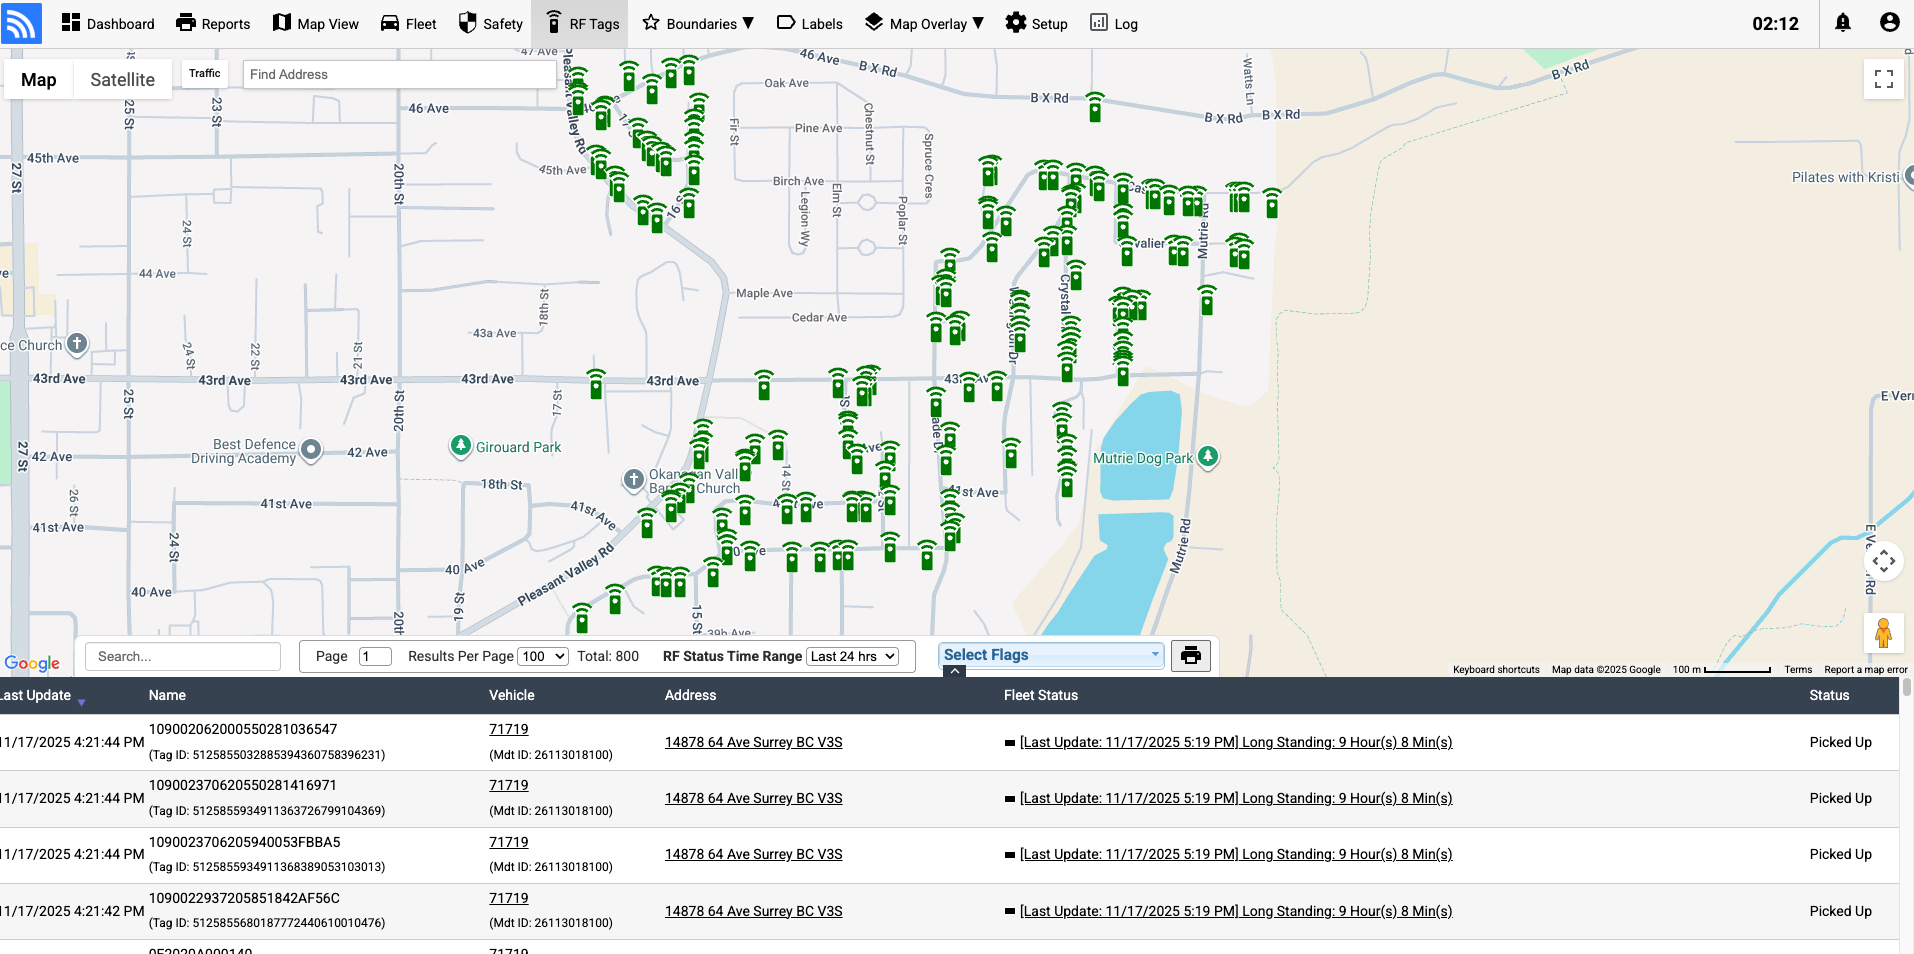Image resolution: width=1914 pixels, height=954 pixels.
Task: Expand the Boundaries dropdown
Action: pos(698,23)
